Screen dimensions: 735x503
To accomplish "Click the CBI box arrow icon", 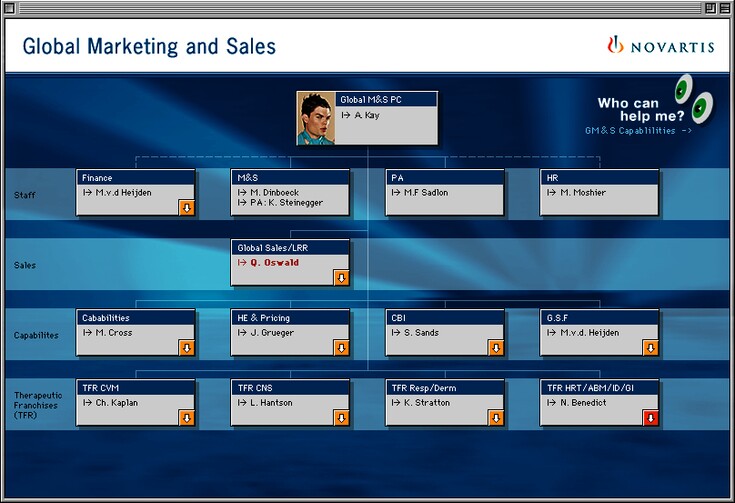I will tap(496, 347).
